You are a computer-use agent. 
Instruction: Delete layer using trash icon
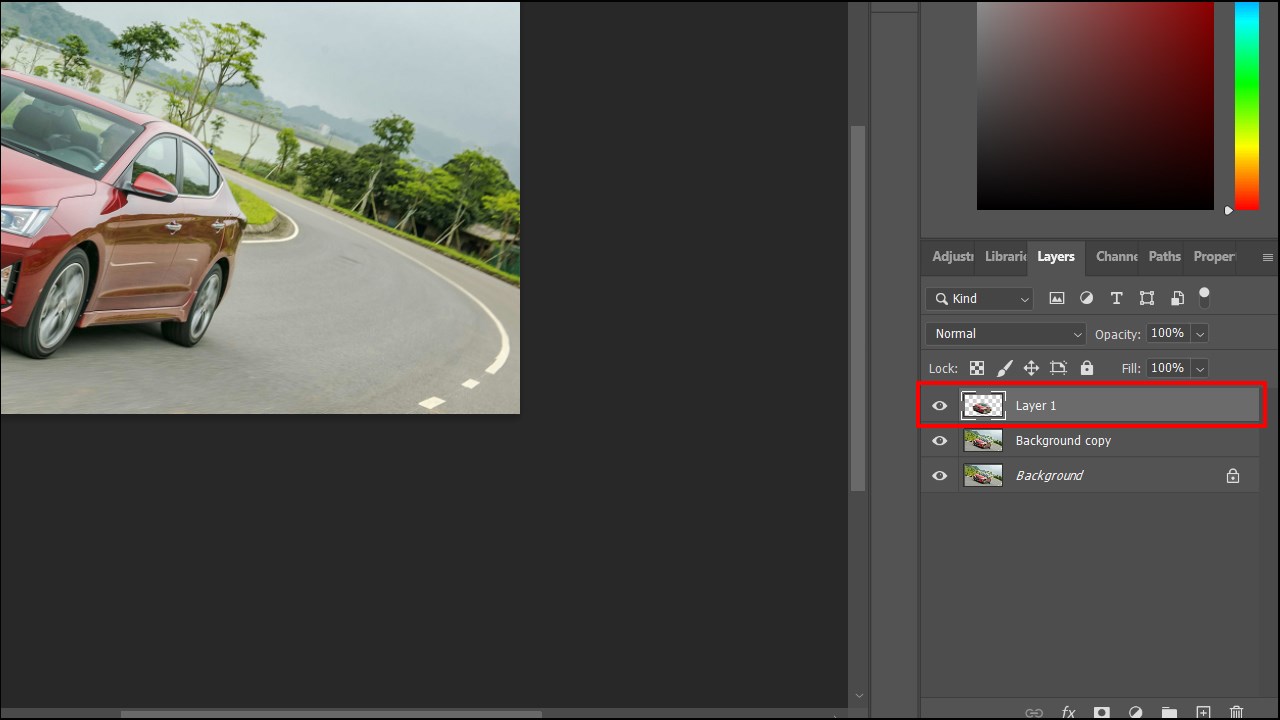pos(1236,712)
